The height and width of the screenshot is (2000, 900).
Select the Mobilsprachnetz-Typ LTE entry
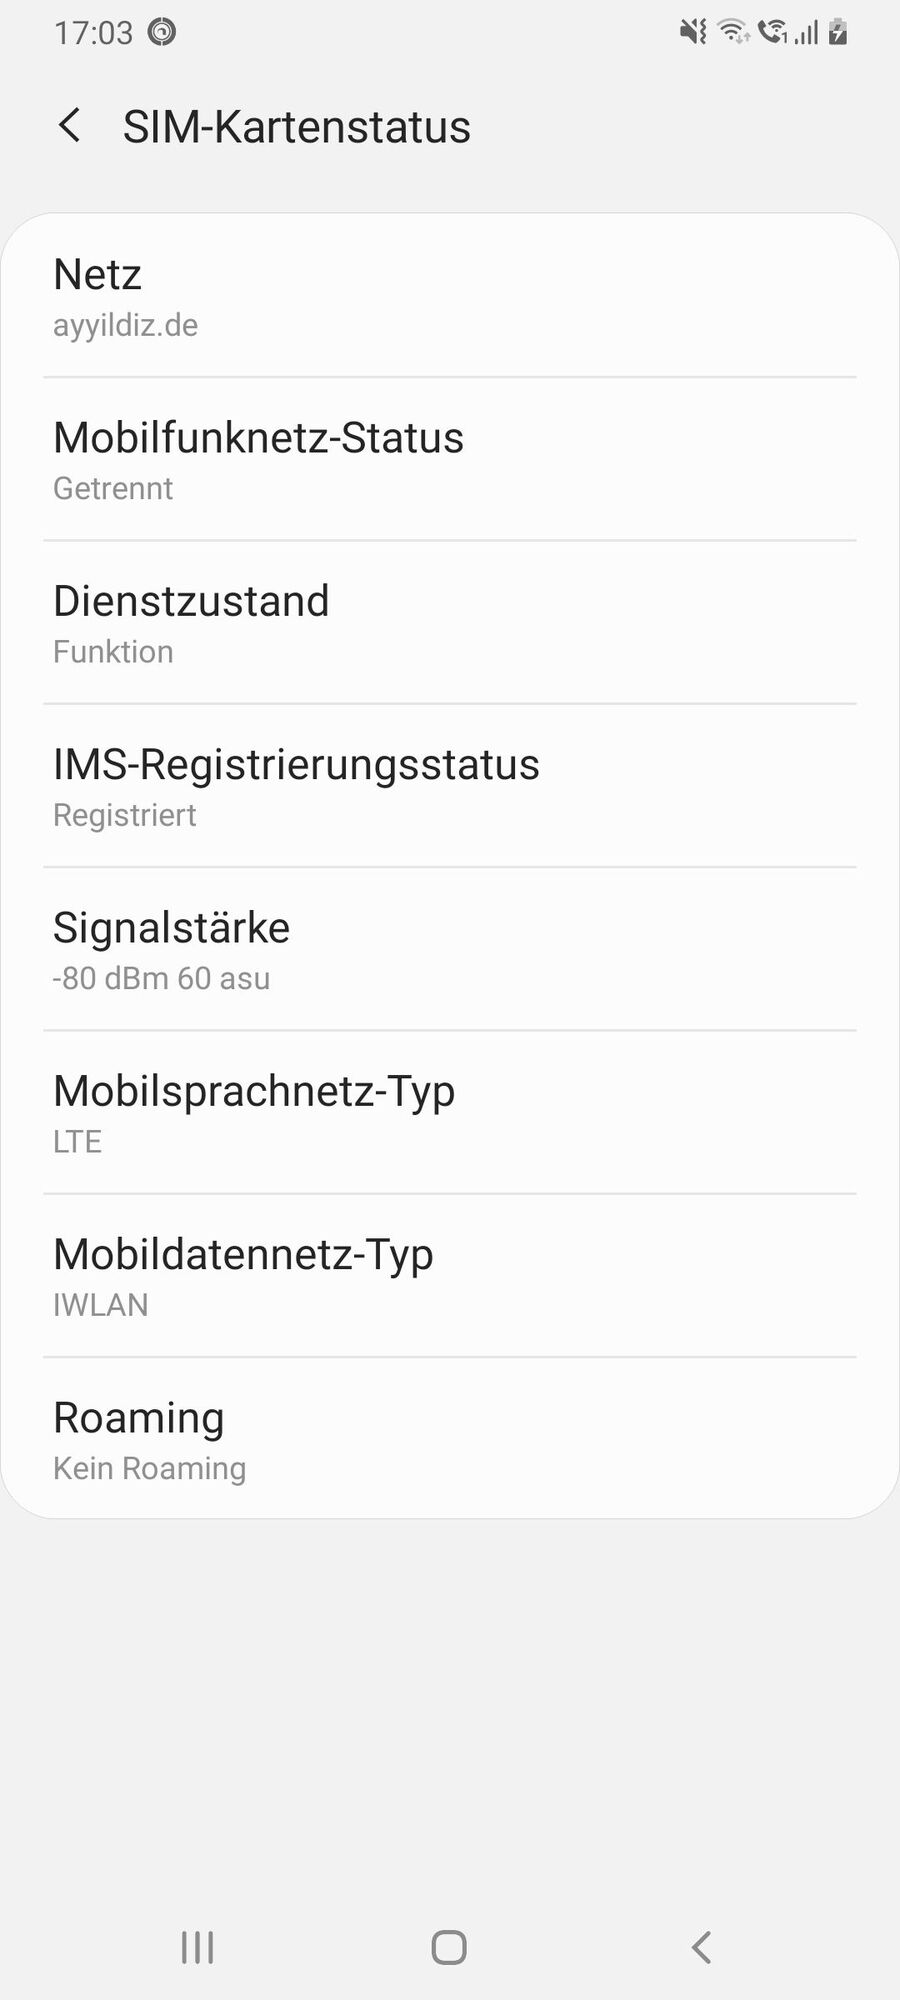click(450, 1113)
